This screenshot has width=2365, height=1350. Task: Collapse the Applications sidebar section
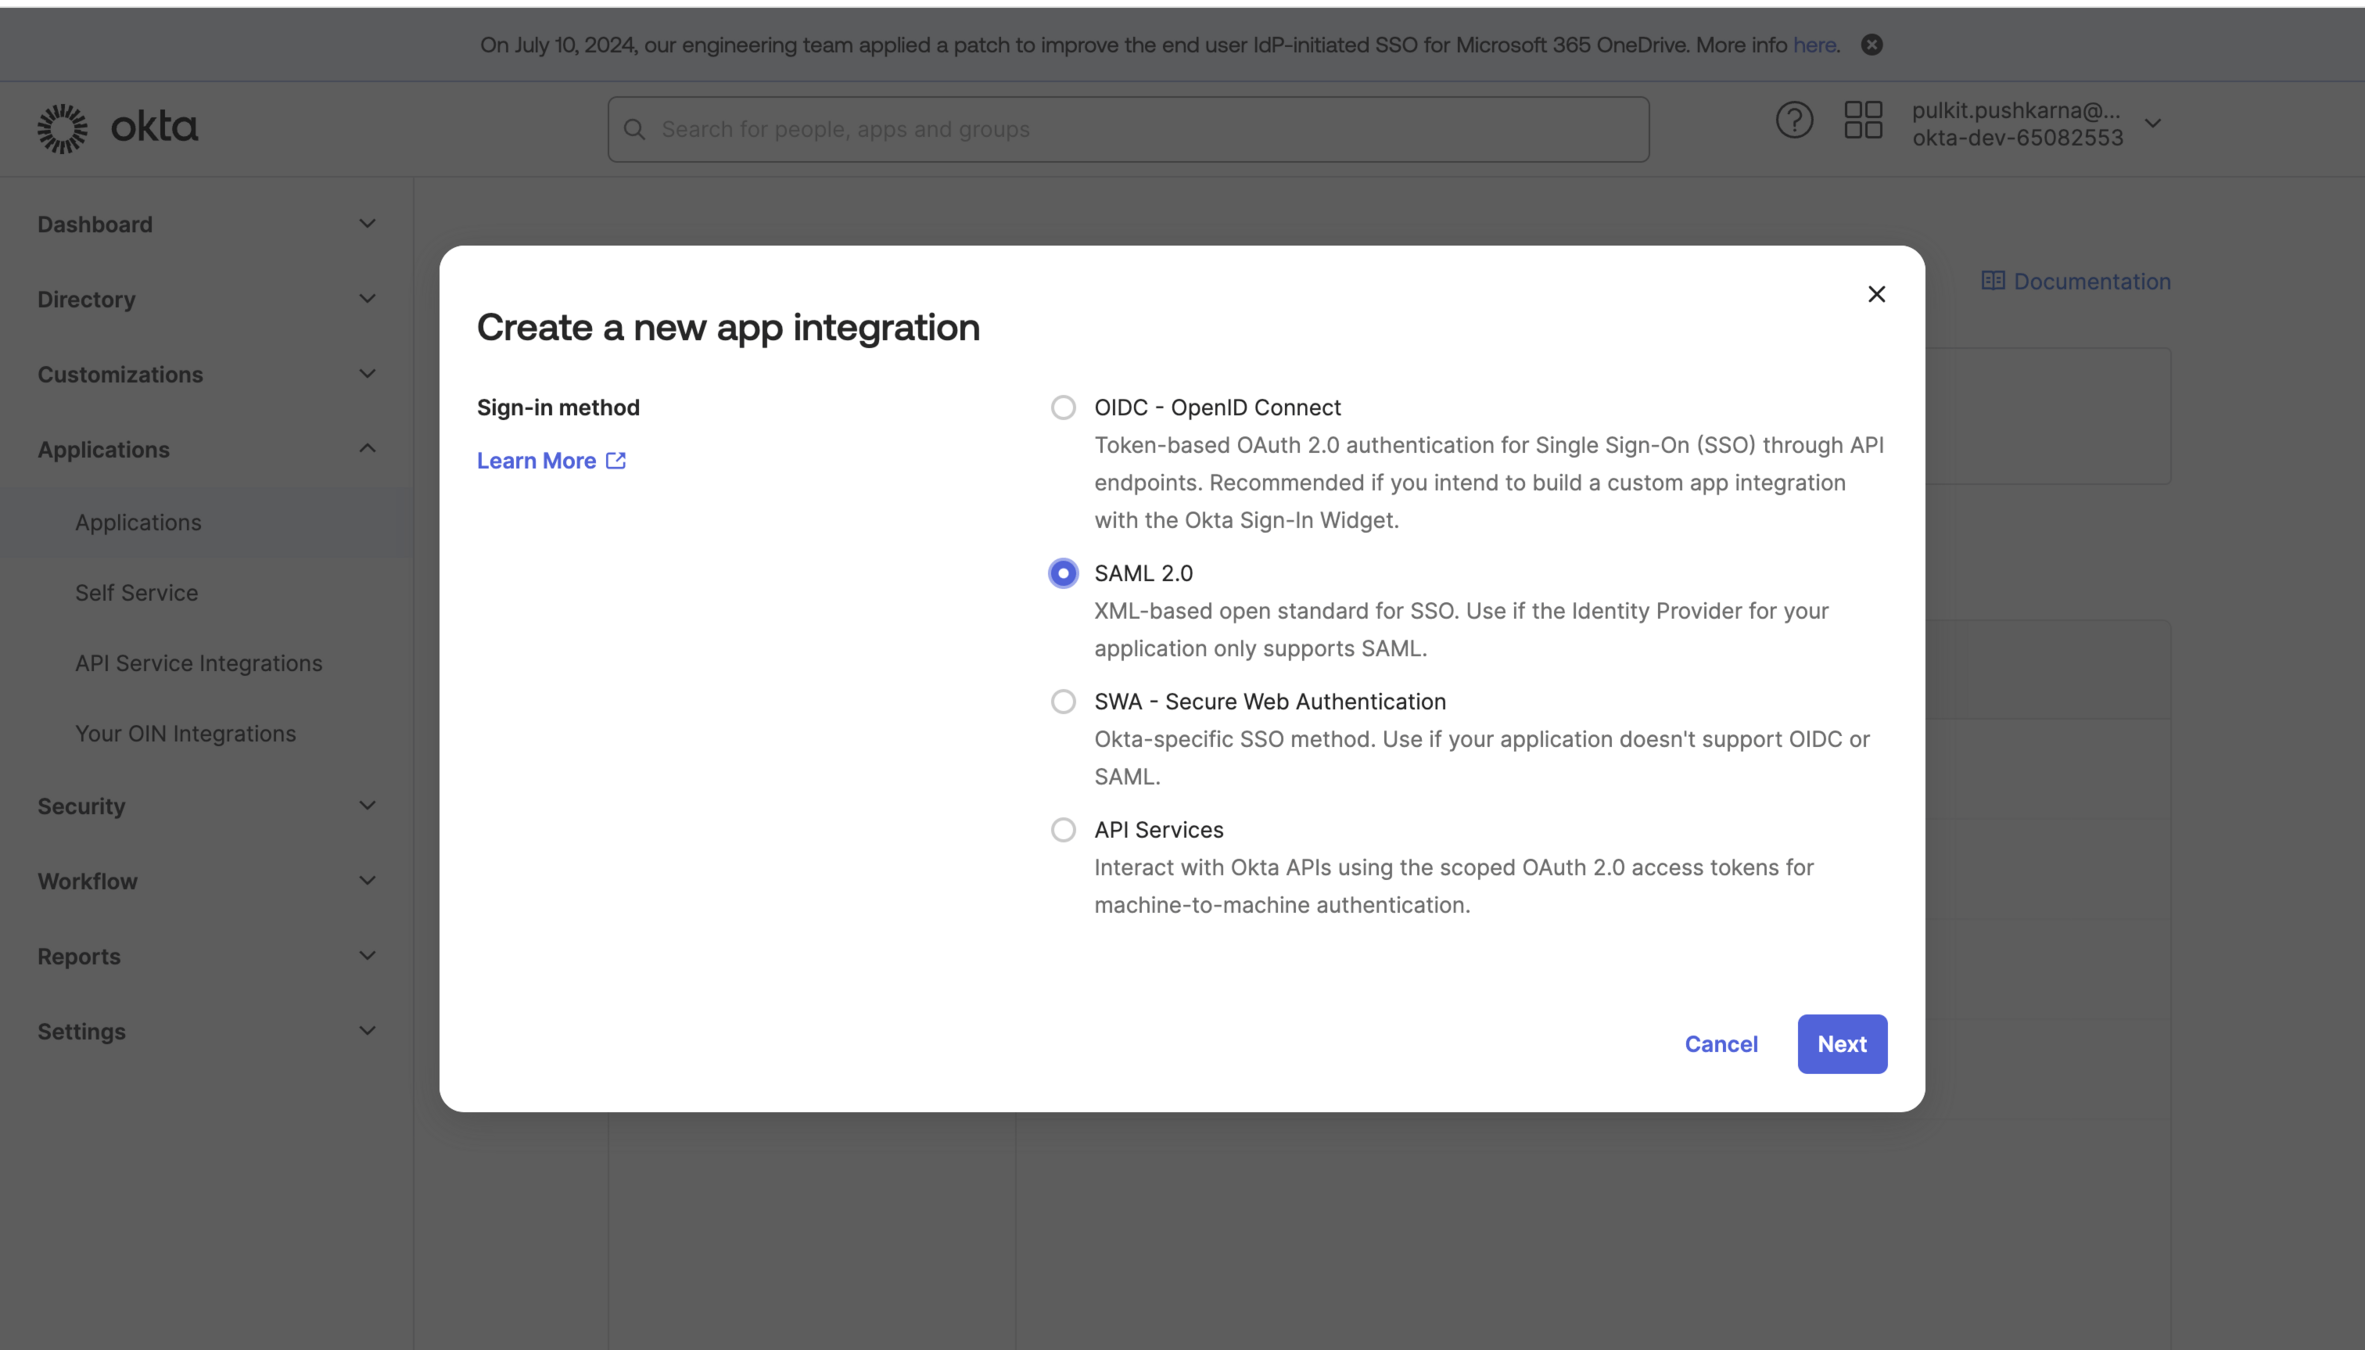pos(367,449)
